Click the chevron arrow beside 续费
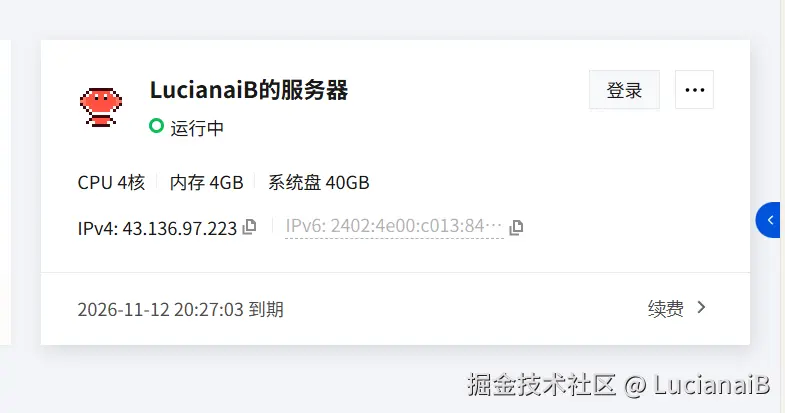Viewport: 785px width, 413px height. click(x=701, y=307)
